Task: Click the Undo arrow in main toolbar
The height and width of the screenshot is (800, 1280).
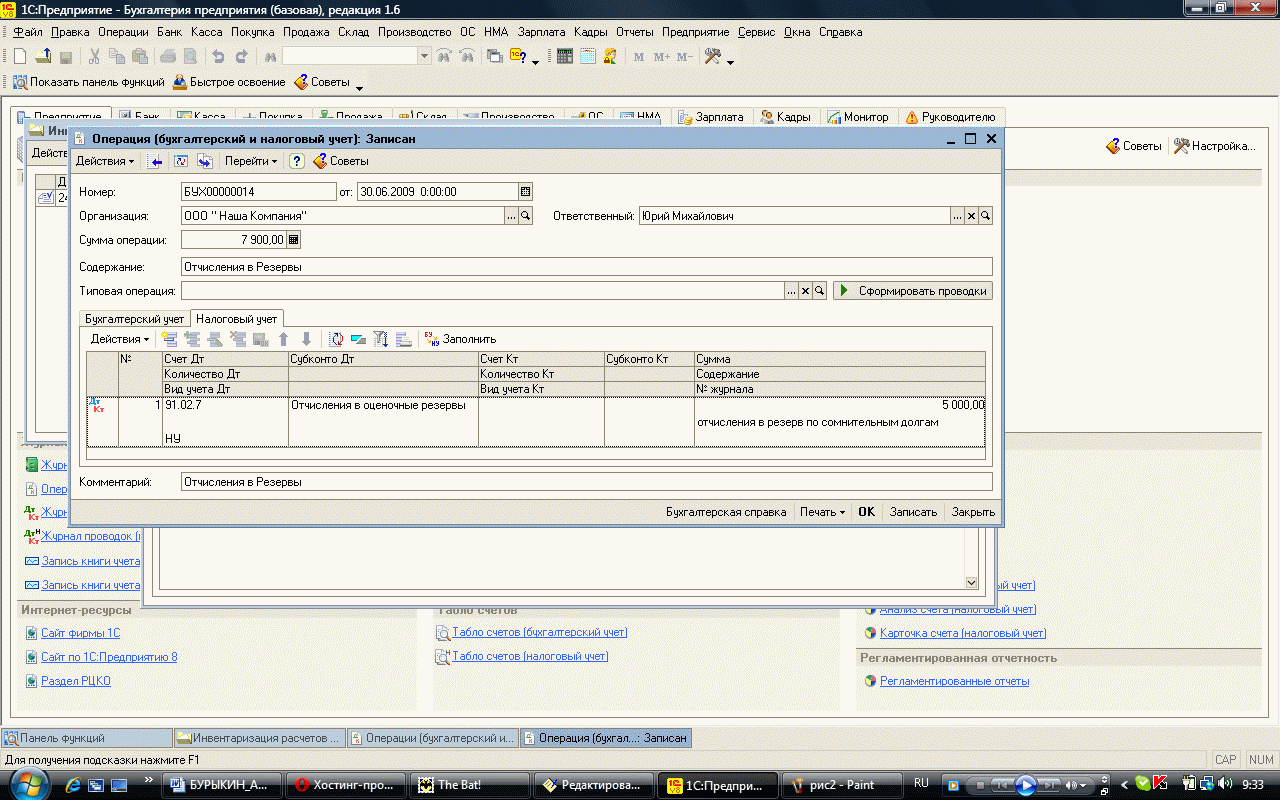Action: pyautogui.click(x=218, y=57)
